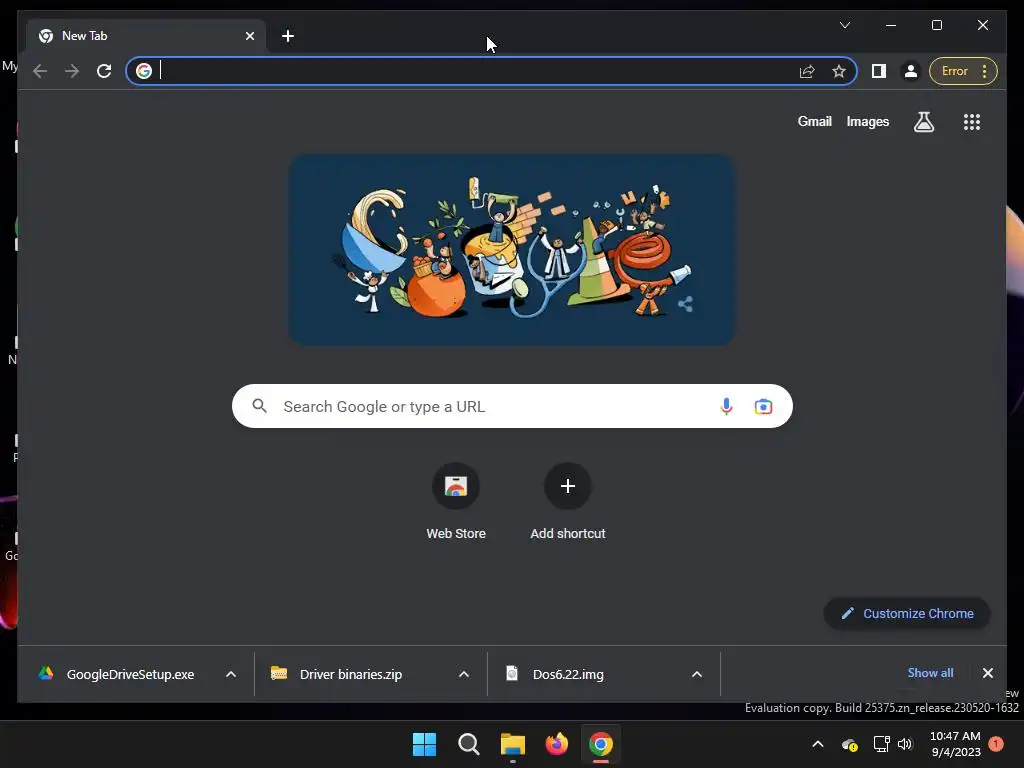Click the Add shortcut tile
Viewport: 1024px width, 768px height.
click(568, 502)
